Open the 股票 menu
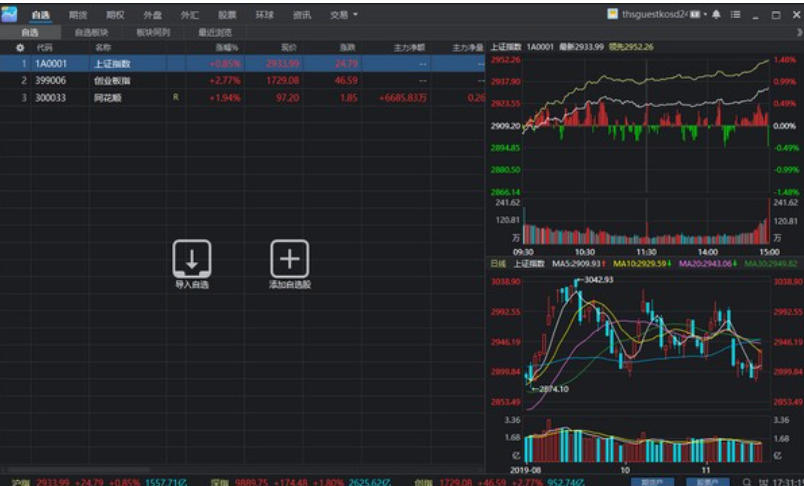 [227, 15]
